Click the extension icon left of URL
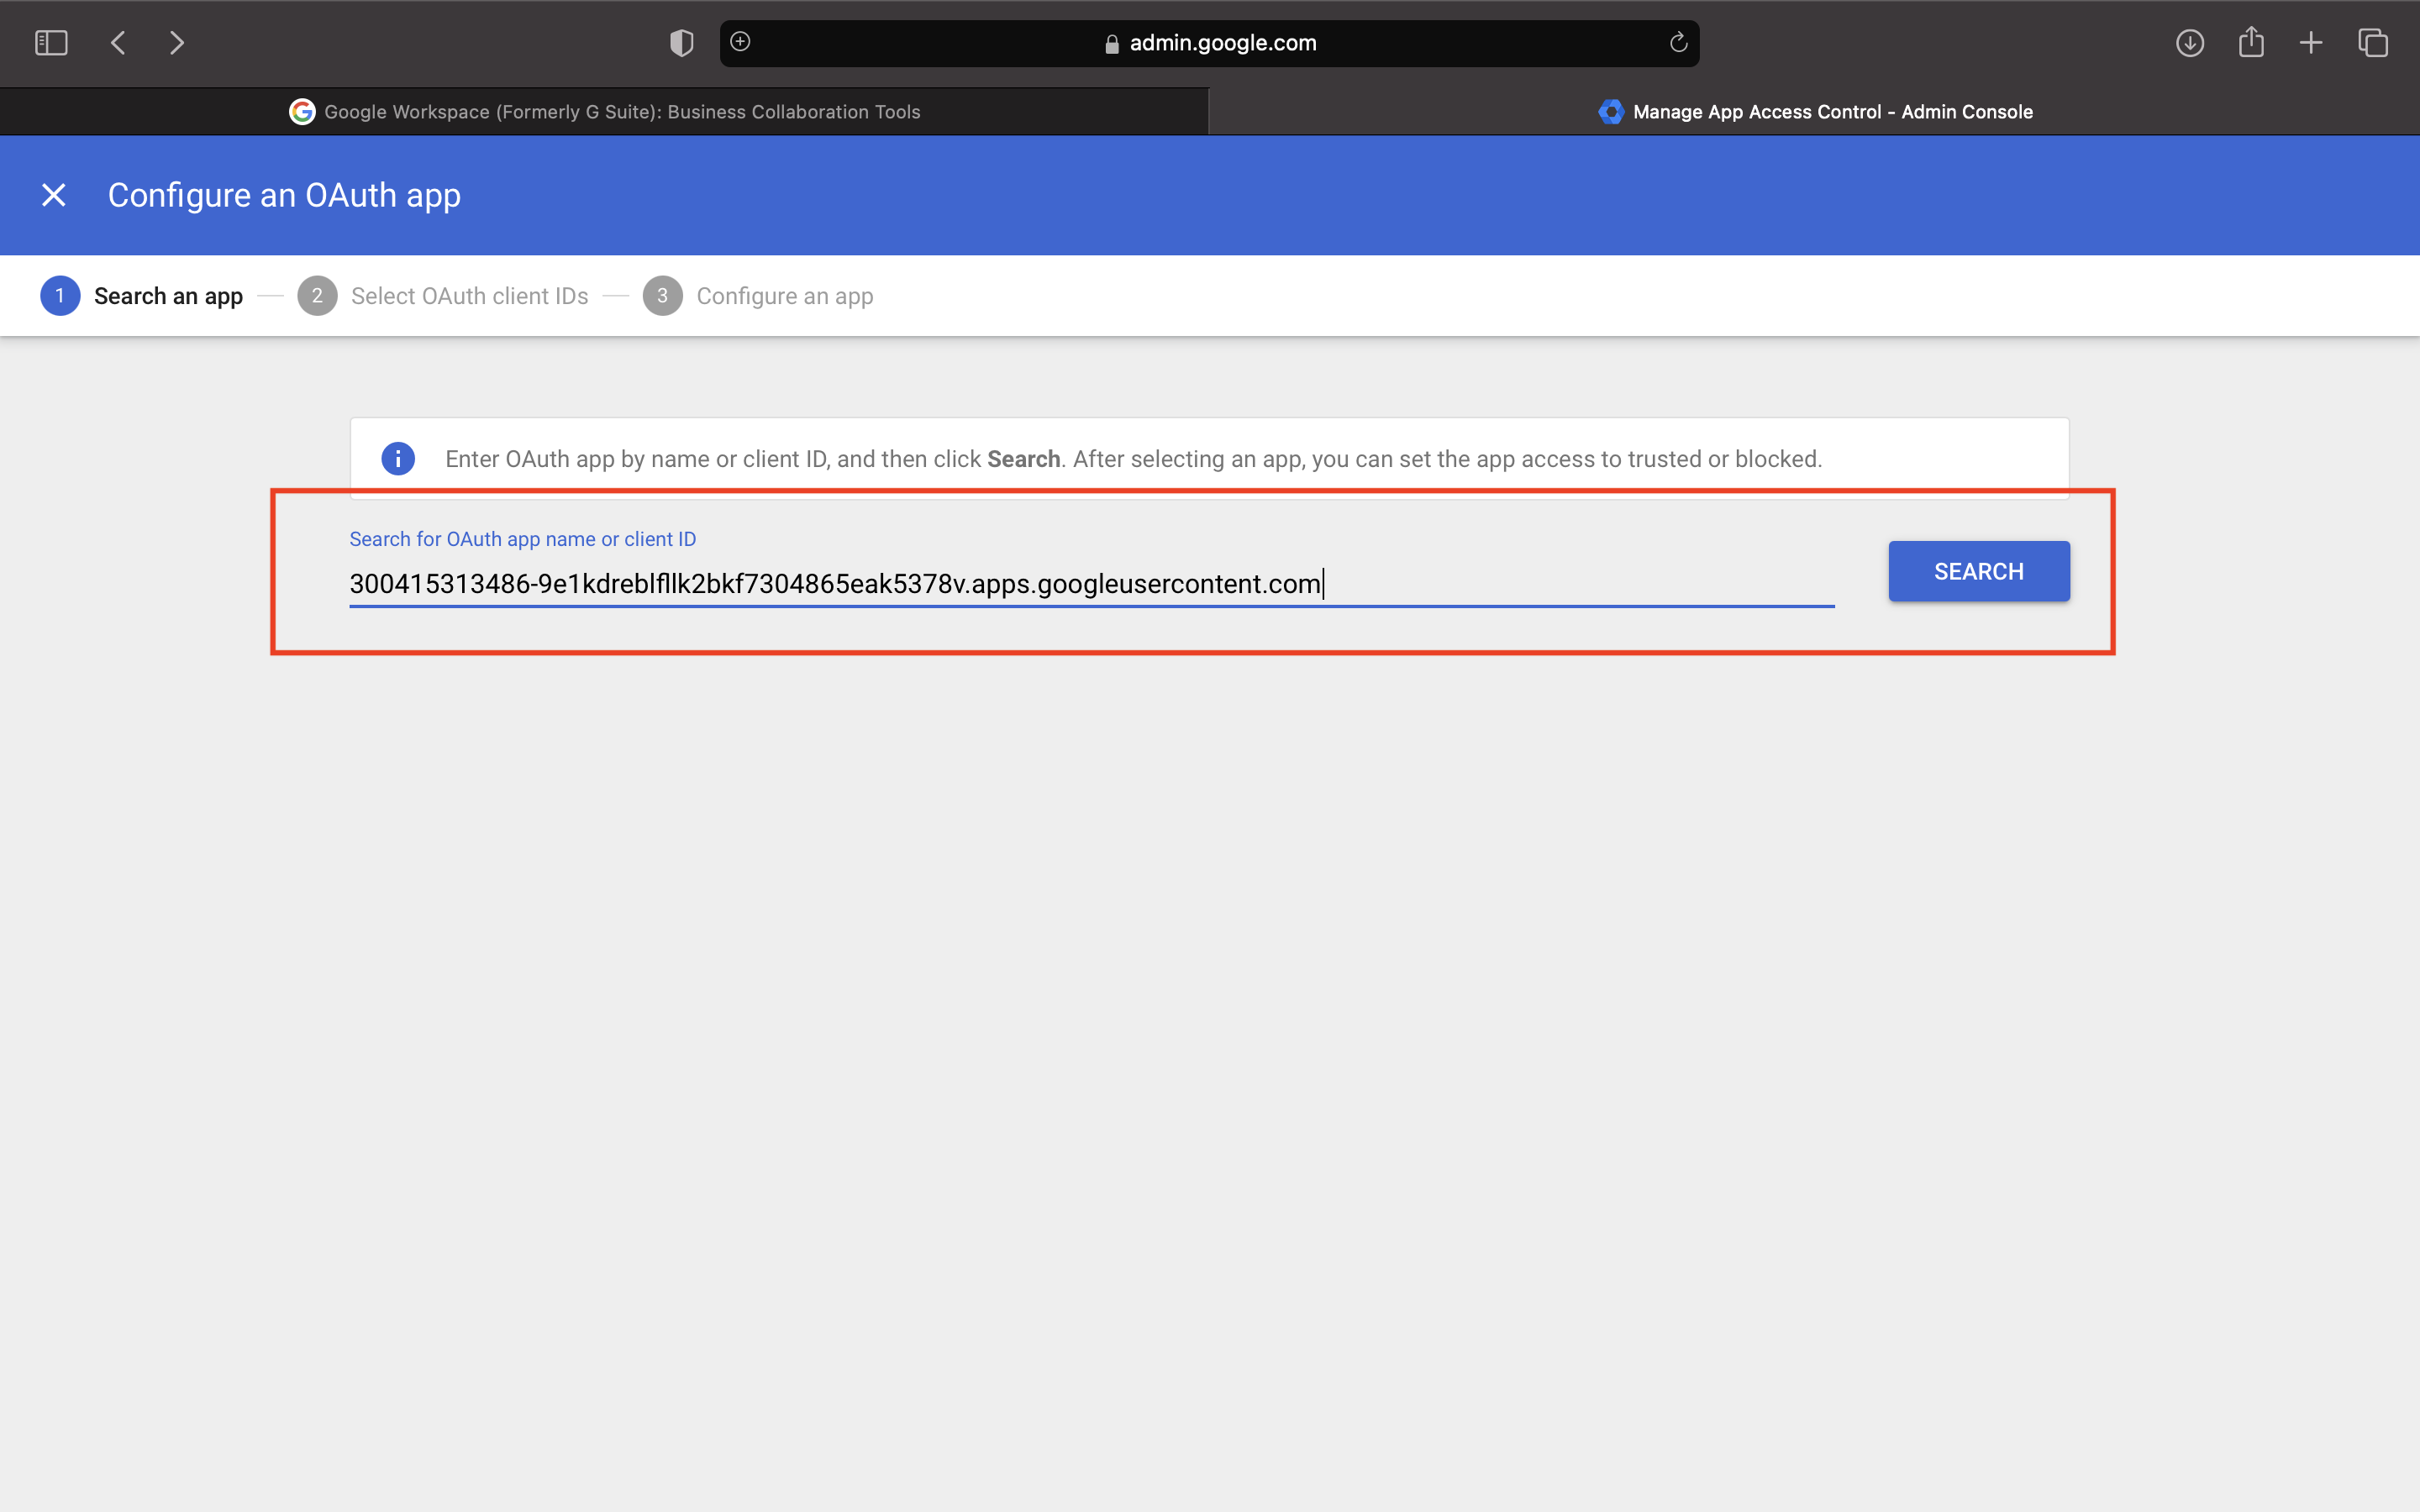This screenshot has height=1512, width=2420. click(x=740, y=42)
